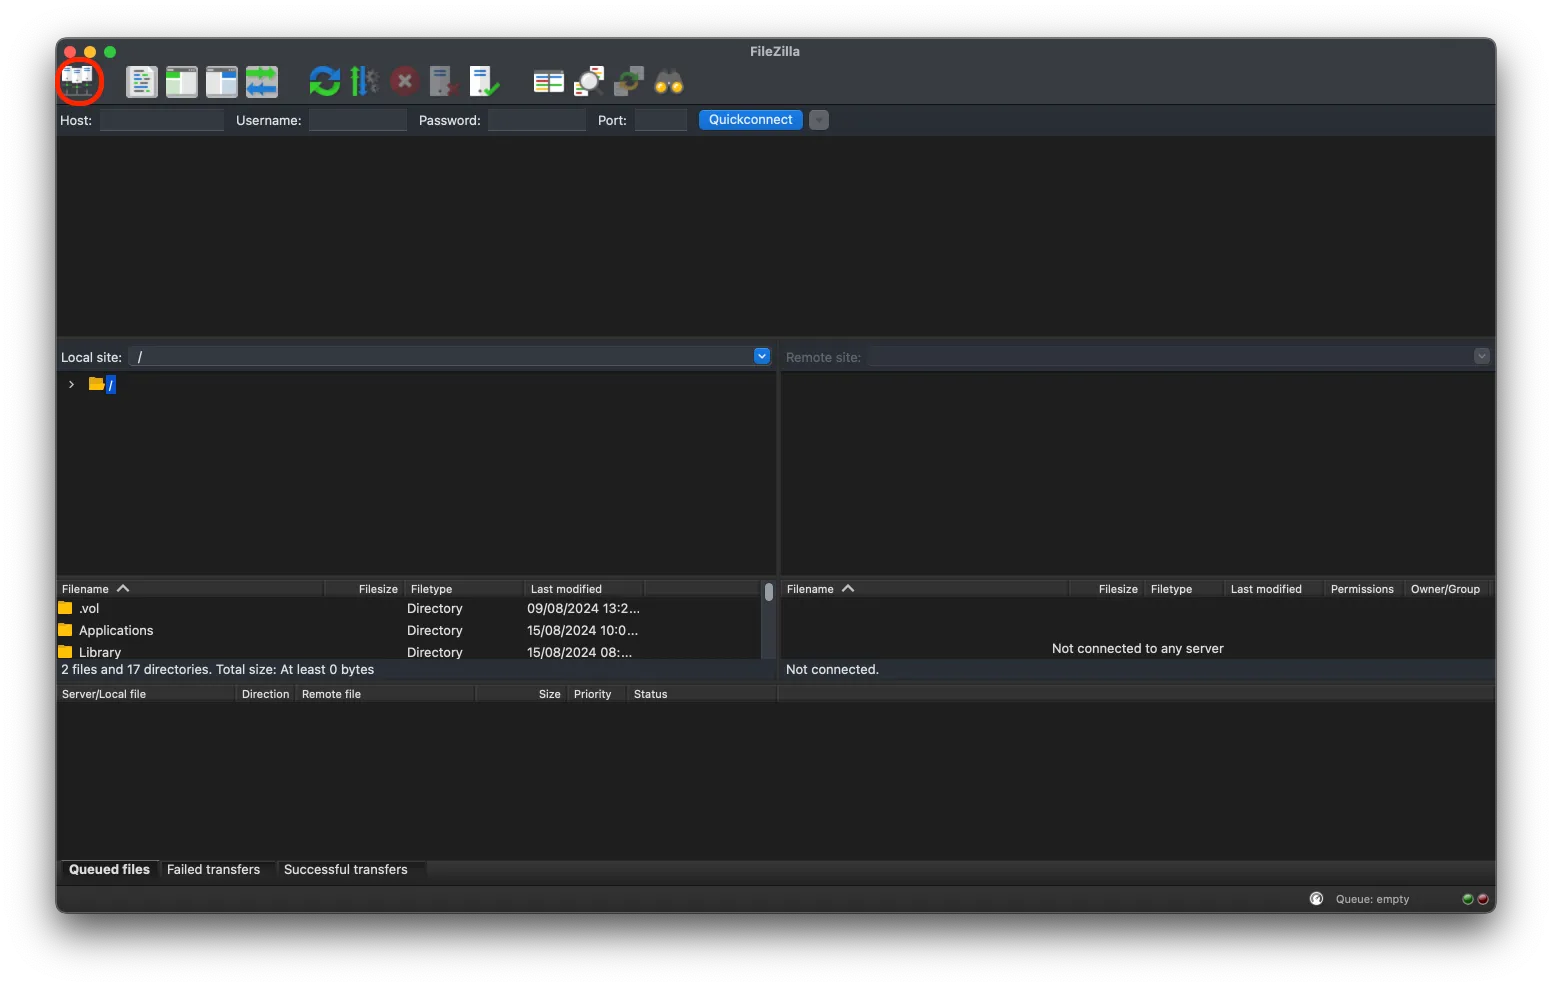
Task: Switch to Successful transfers tab
Action: pyautogui.click(x=346, y=870)
